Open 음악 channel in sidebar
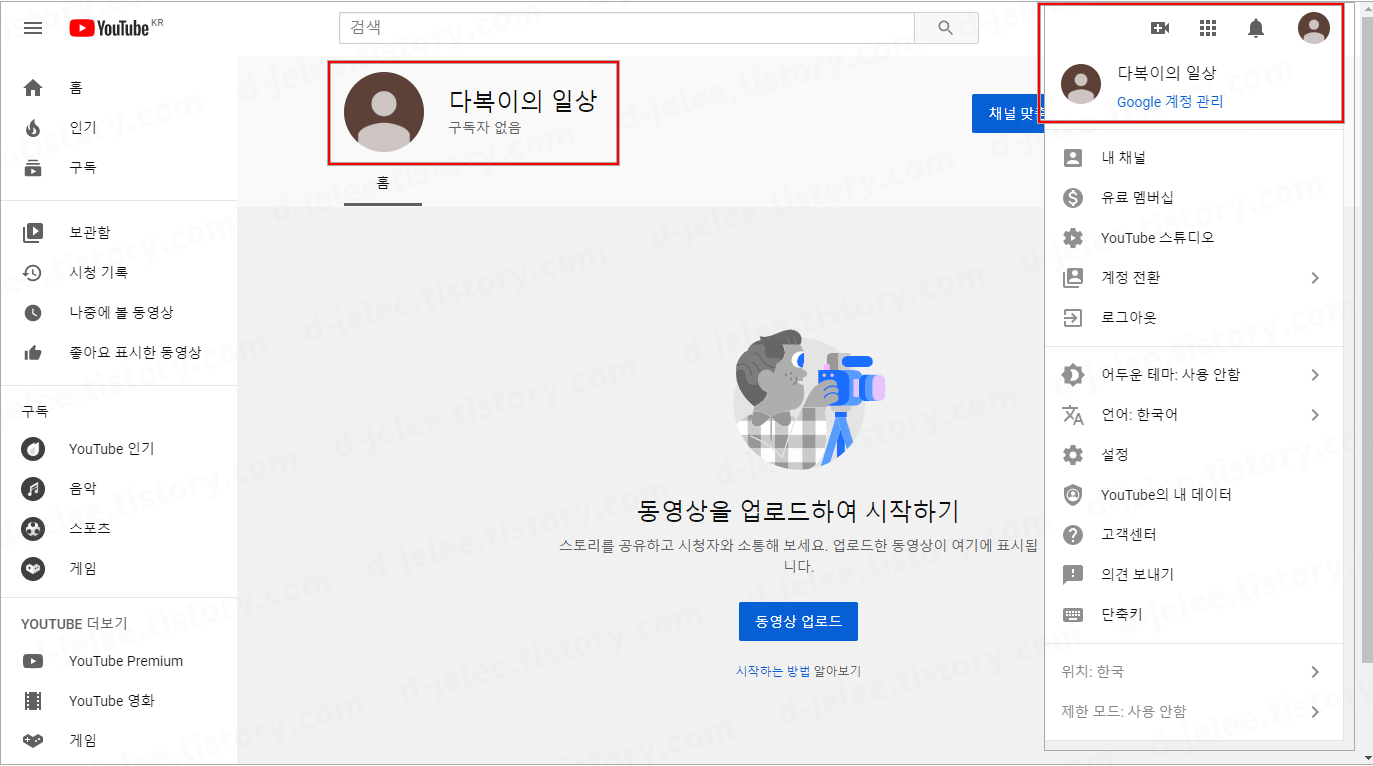The height and width of the screenshot is (766, 1373). click(119, 489)
